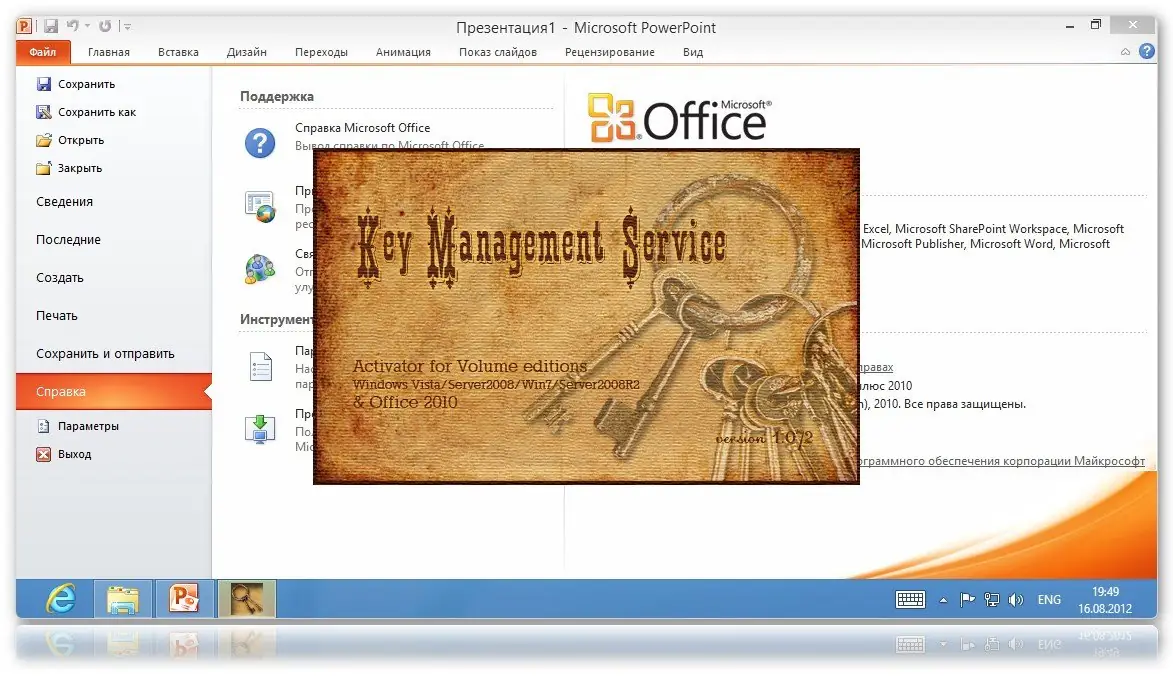Click the PowerPoint app icon in title bar
The width and height of the screenshot is (1173, 676).
25,26
